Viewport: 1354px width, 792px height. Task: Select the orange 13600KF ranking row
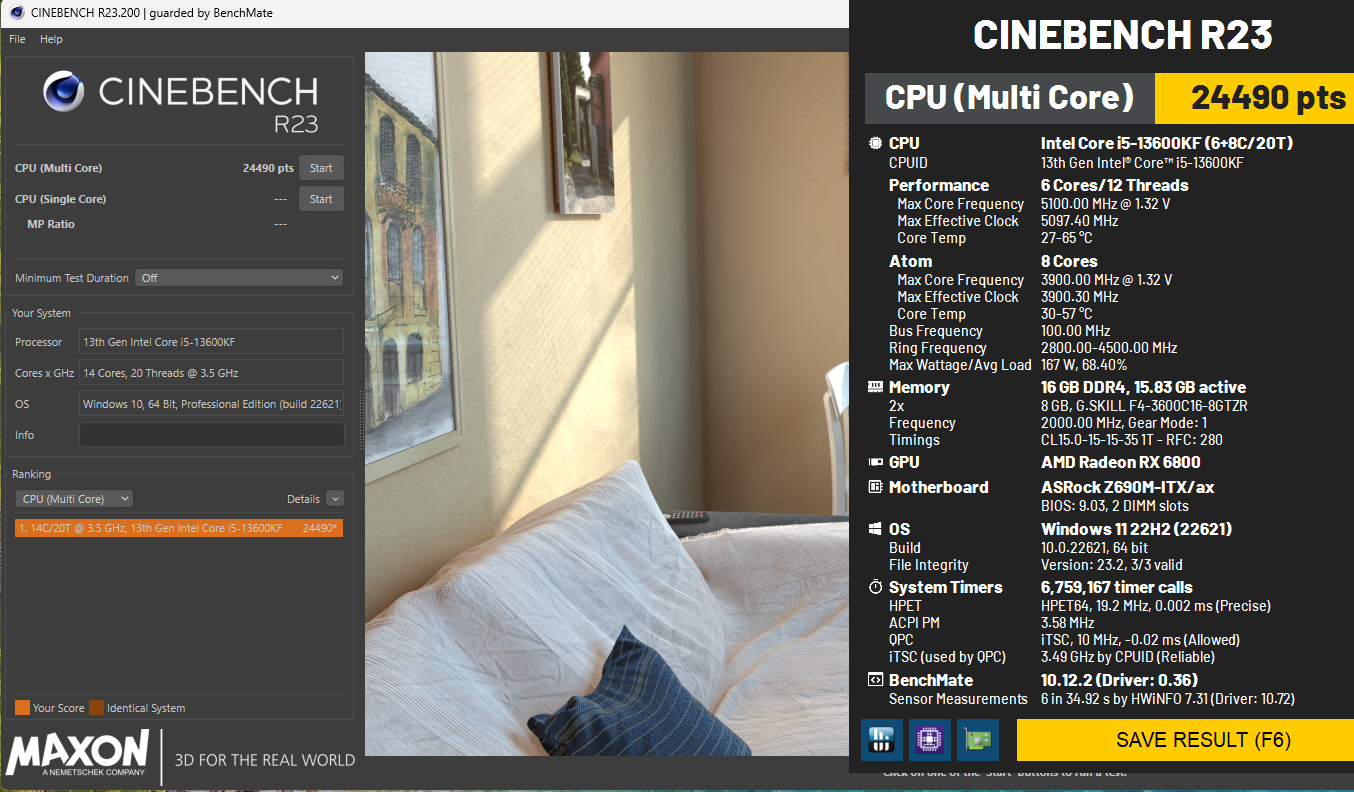coord(179,528)
